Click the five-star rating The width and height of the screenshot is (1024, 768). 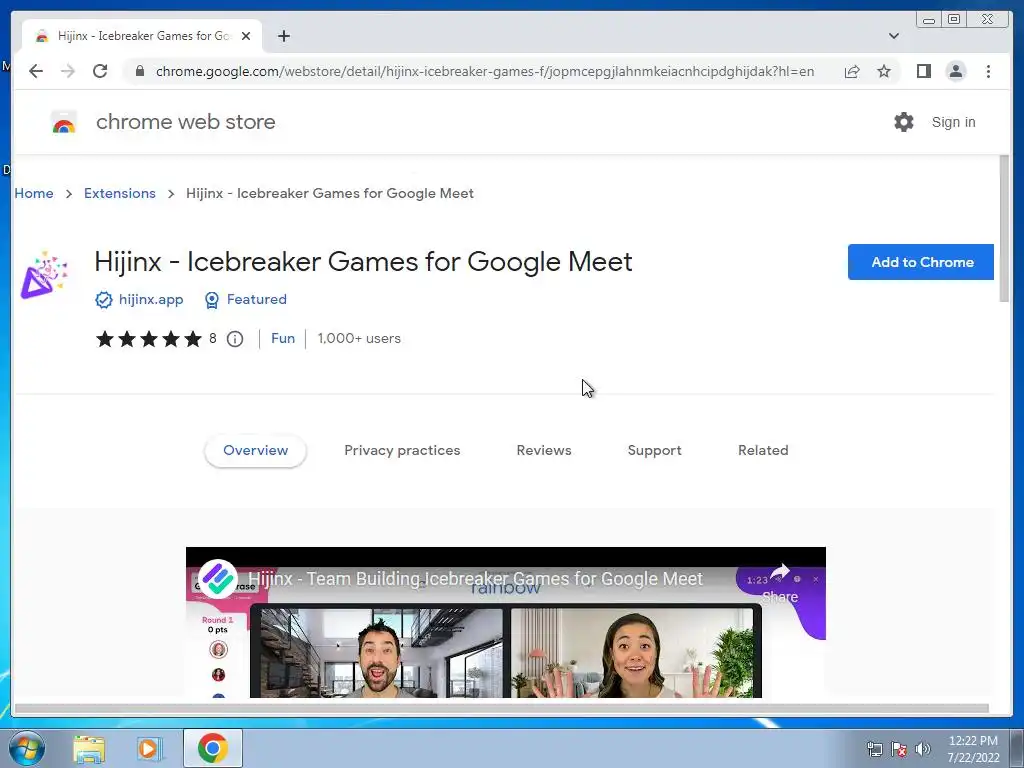pyautogui.click(x=149, y=339)
